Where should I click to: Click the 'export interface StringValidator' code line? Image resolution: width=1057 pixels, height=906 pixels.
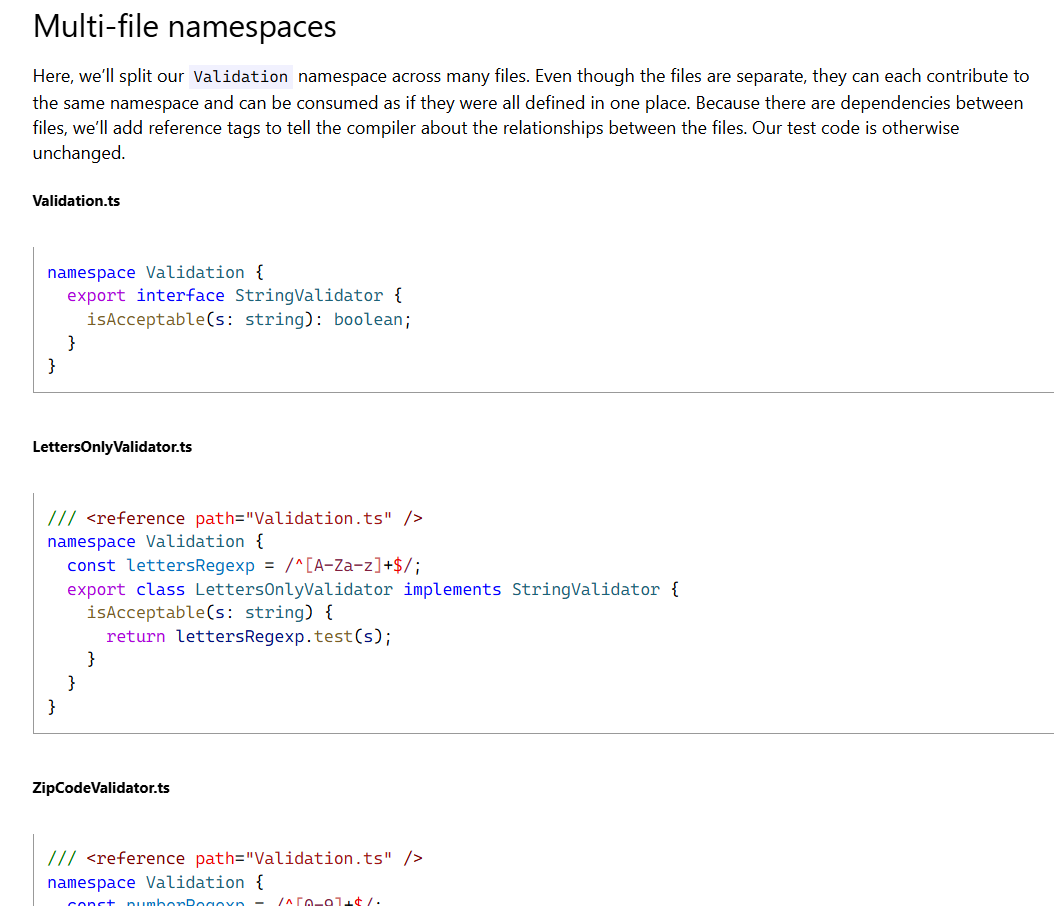click(225, 296)
